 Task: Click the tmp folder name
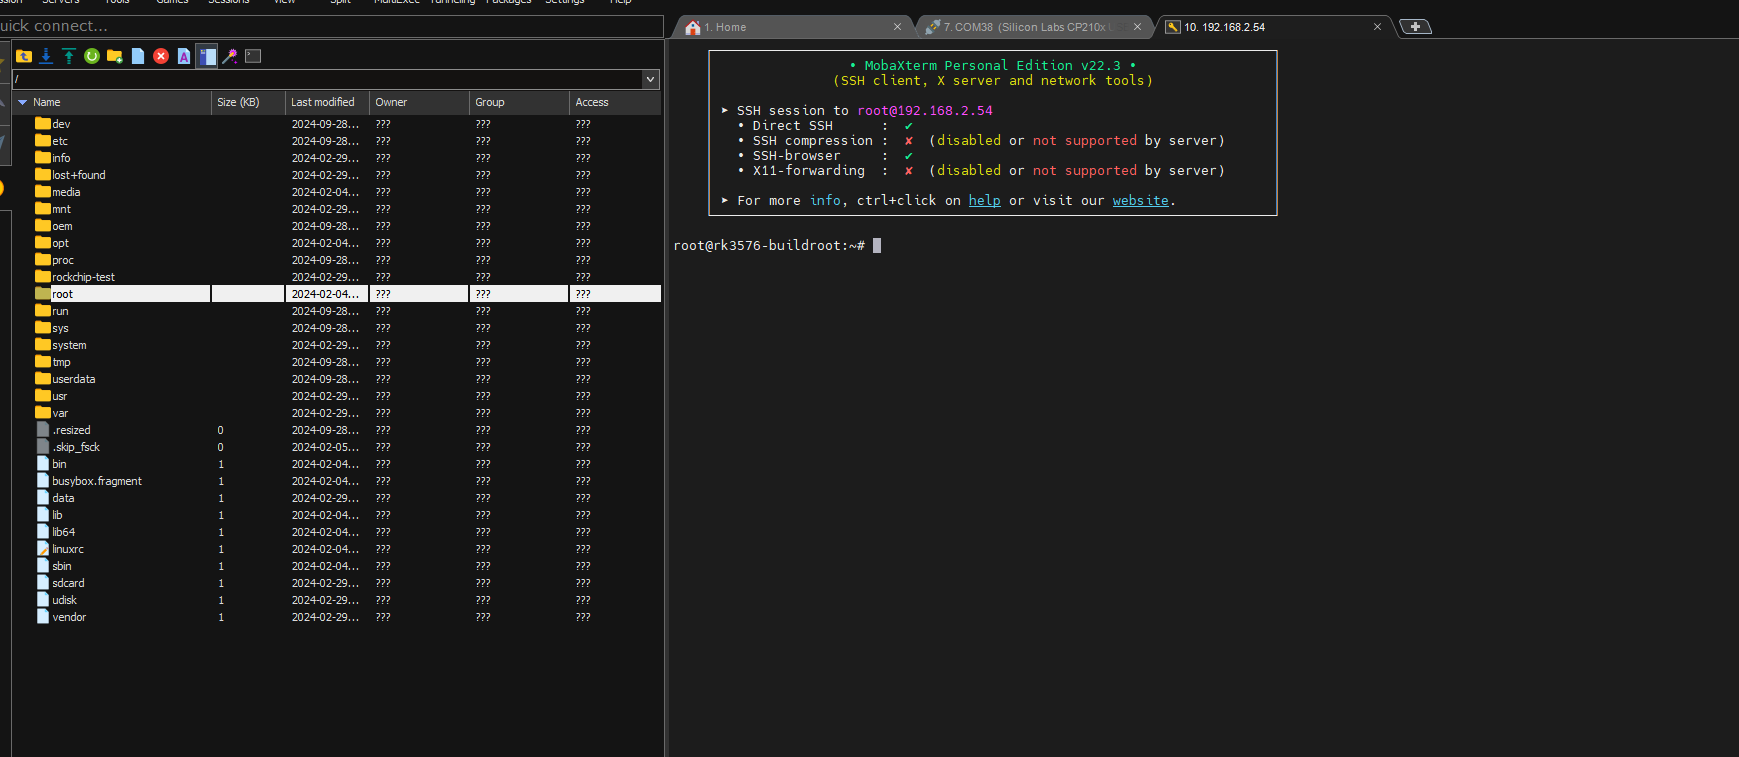pos(61,362)
